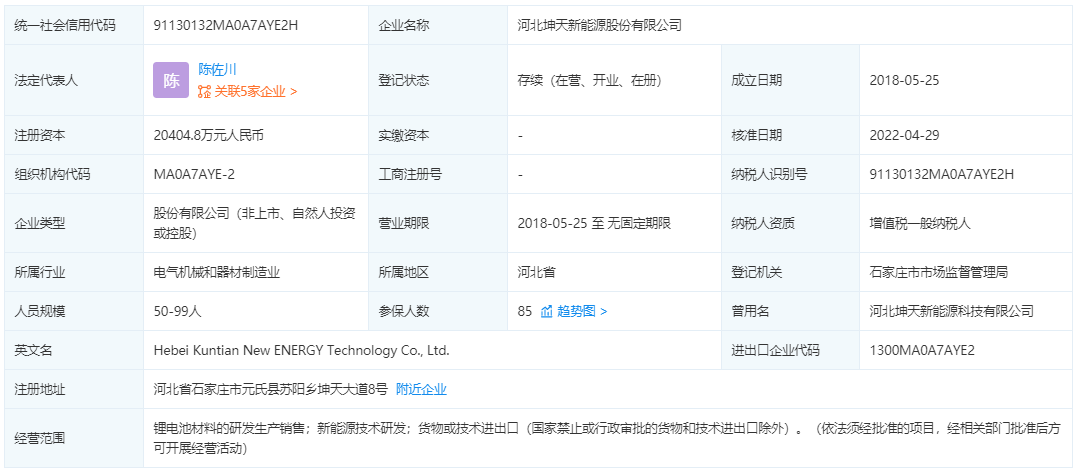Click the blue trend chart icon

(547, 311)
